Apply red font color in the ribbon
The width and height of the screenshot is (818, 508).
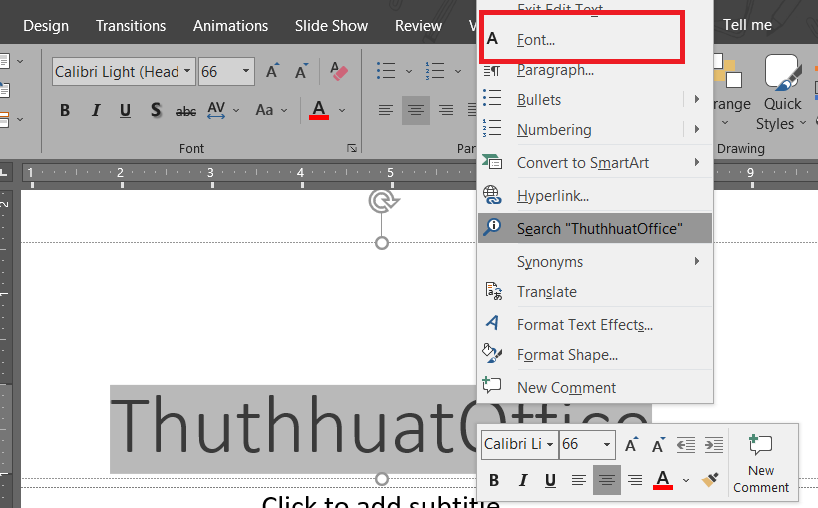pyautogui.click(x=319, y=110)
